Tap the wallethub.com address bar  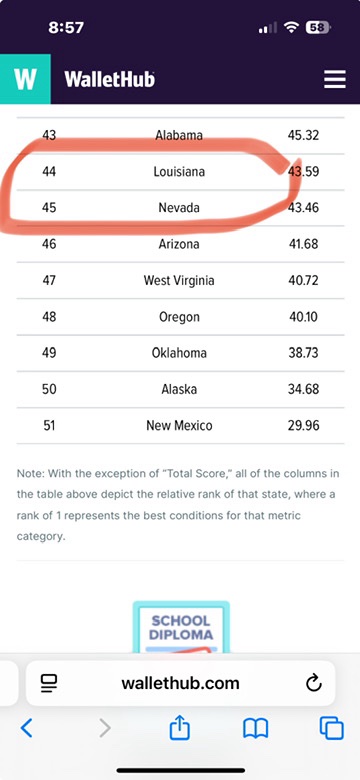(x=180, y=683)
